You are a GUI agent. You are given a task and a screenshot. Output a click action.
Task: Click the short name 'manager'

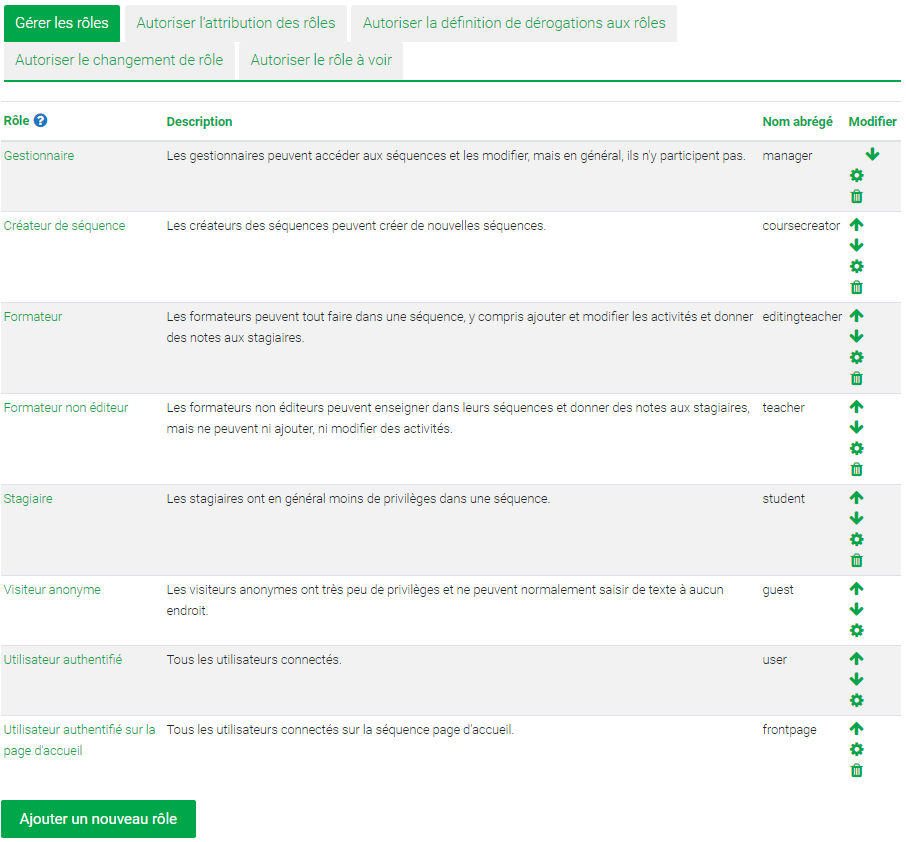tap(787, 155)
